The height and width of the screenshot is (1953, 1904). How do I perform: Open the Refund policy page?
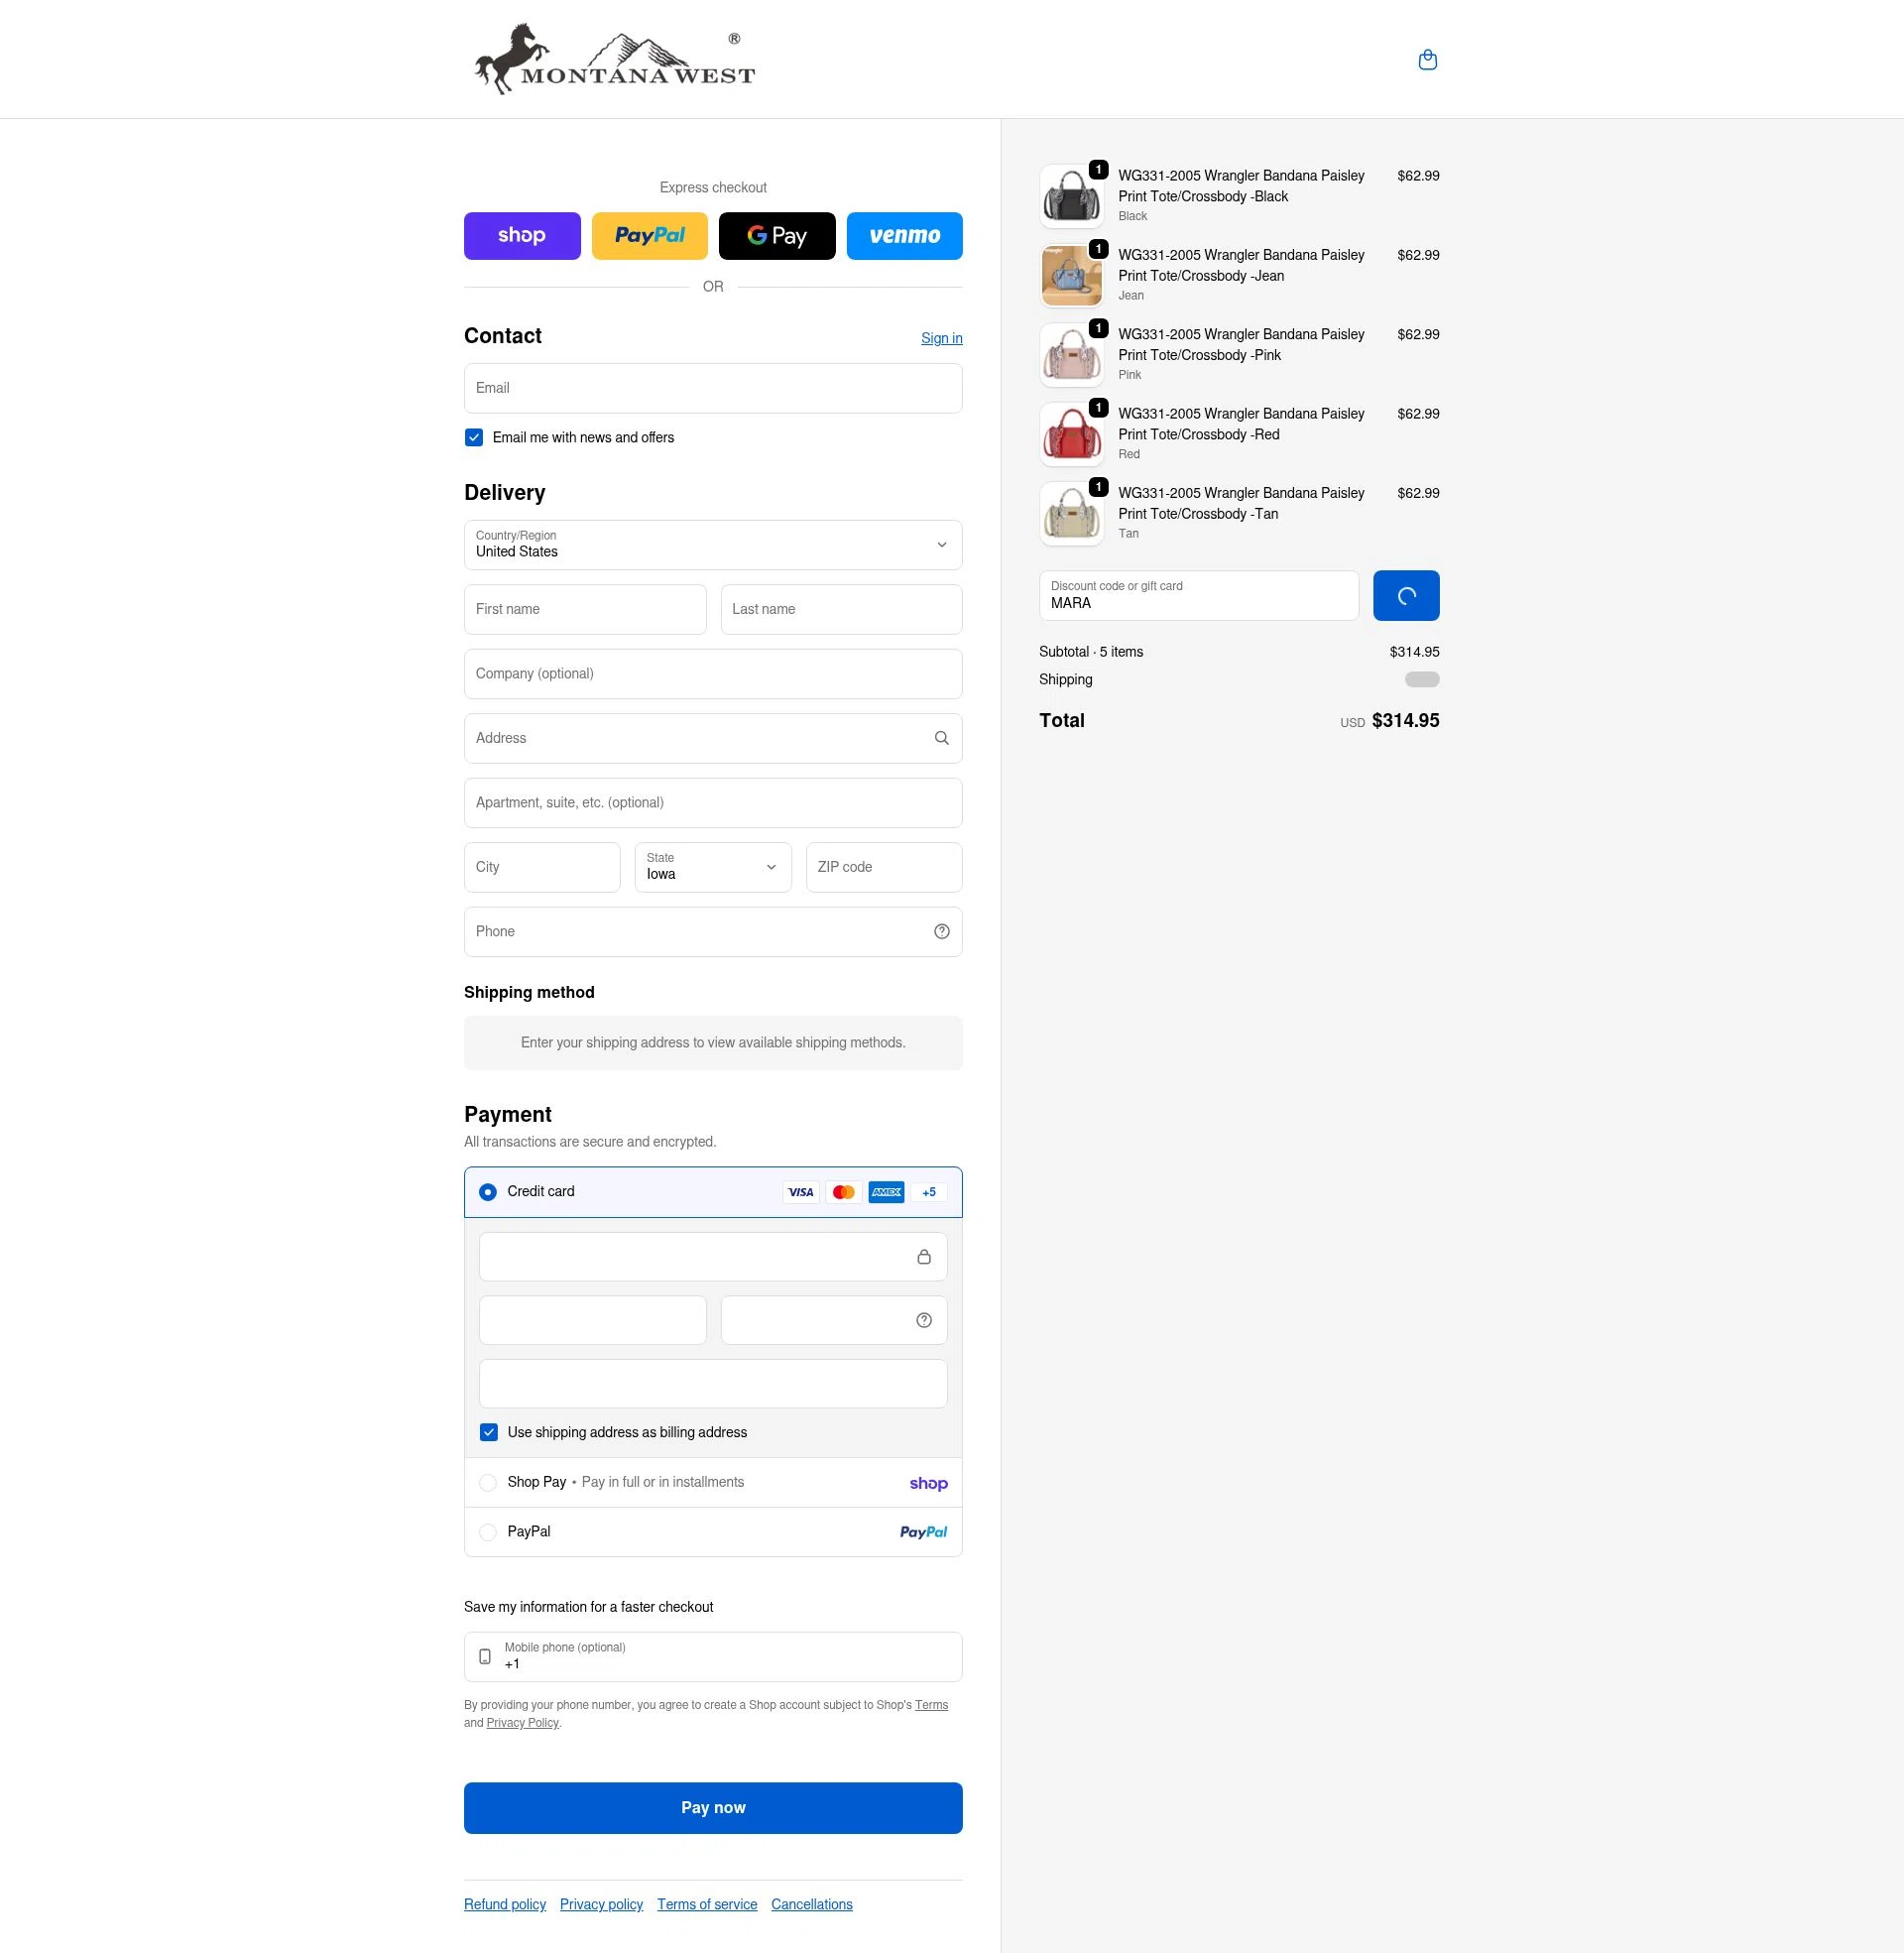[x=504, y=1904]
